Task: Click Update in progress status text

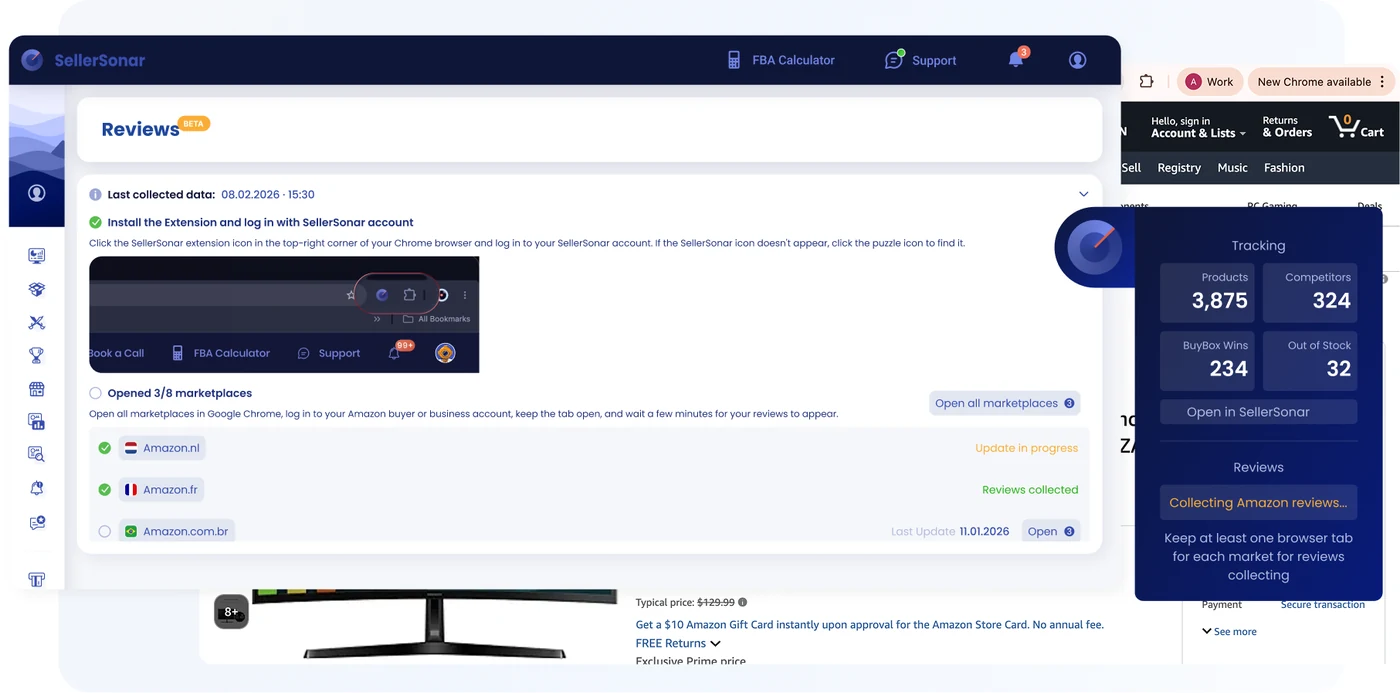Action: point(1026,448)
